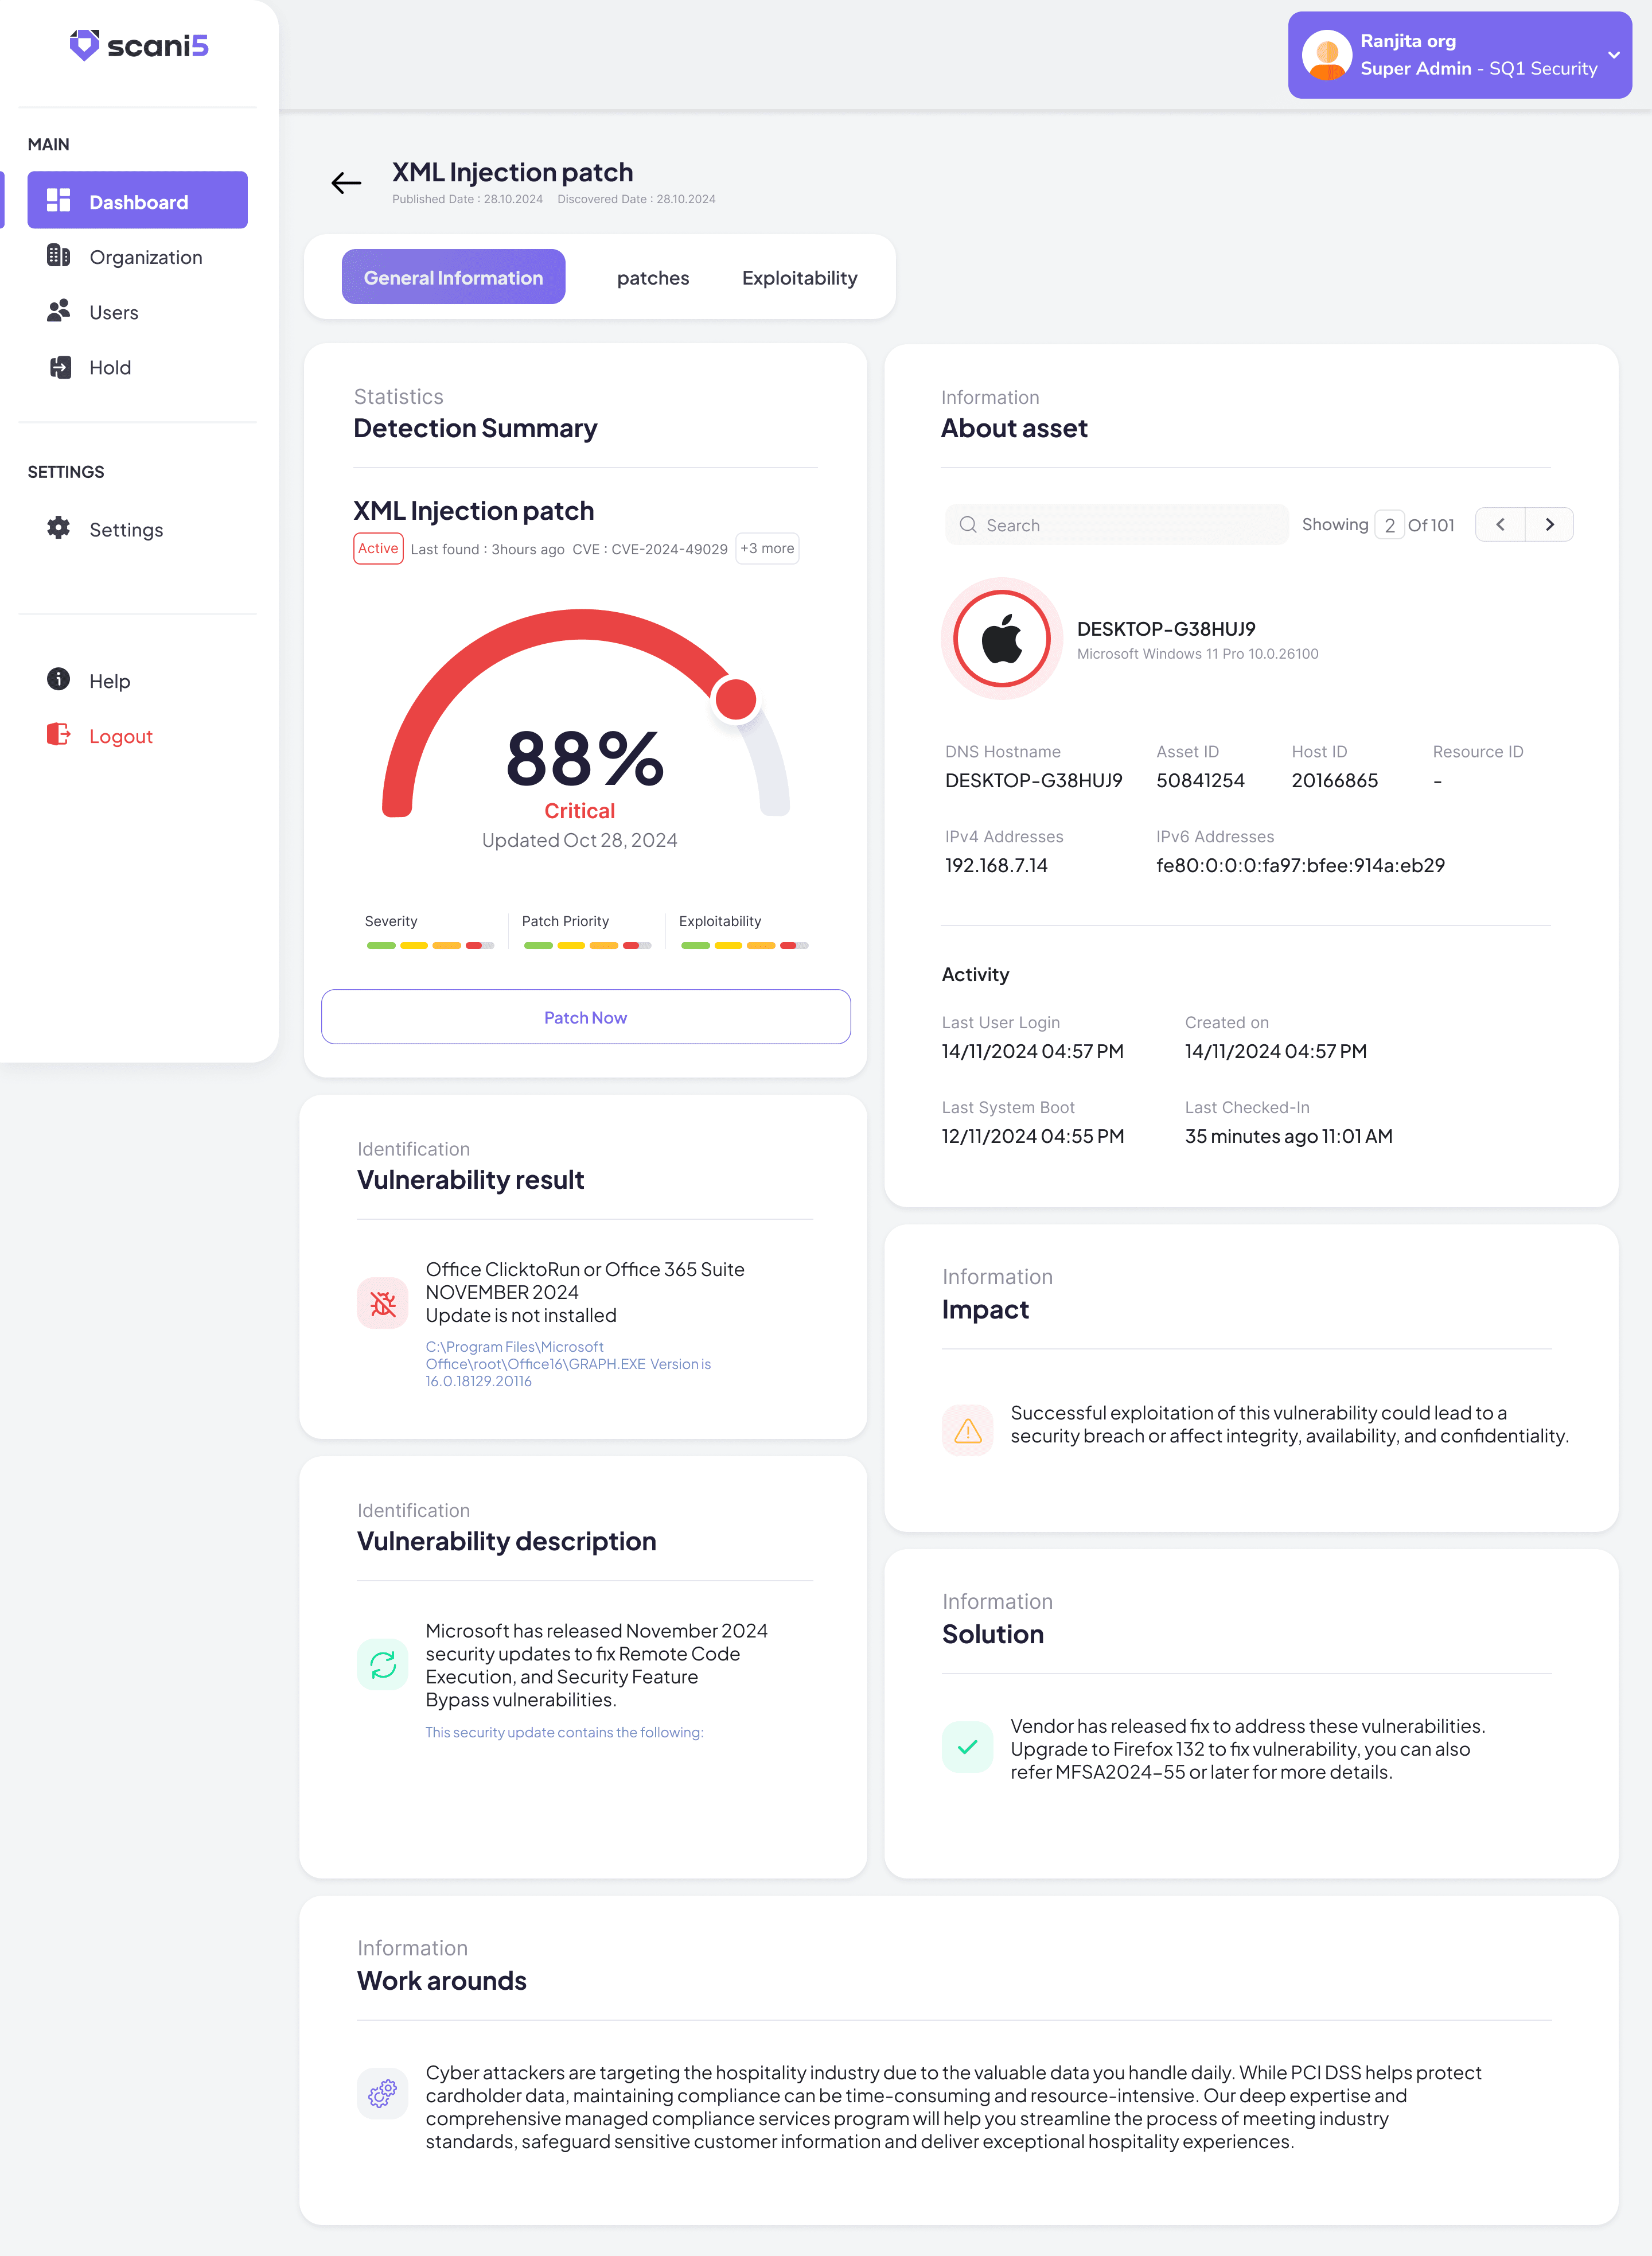
Task: Open the Exploitability tab
Action: pyautogui.click(x=799, y=278)
